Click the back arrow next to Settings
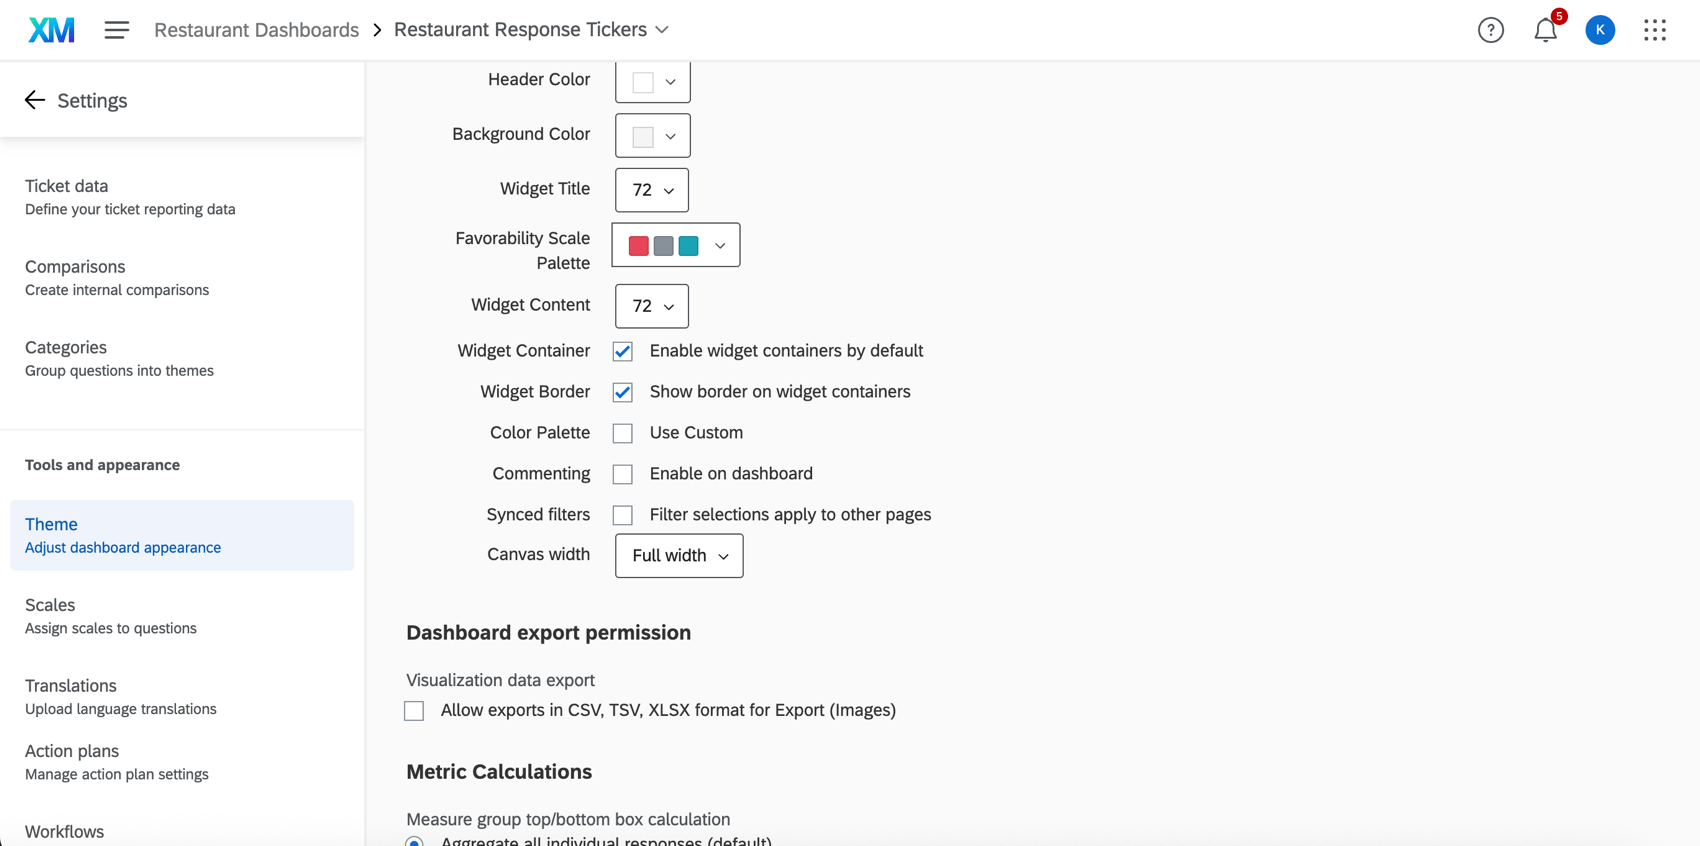Viewport: 1700px width, 846px height. (x=34, y=100)
